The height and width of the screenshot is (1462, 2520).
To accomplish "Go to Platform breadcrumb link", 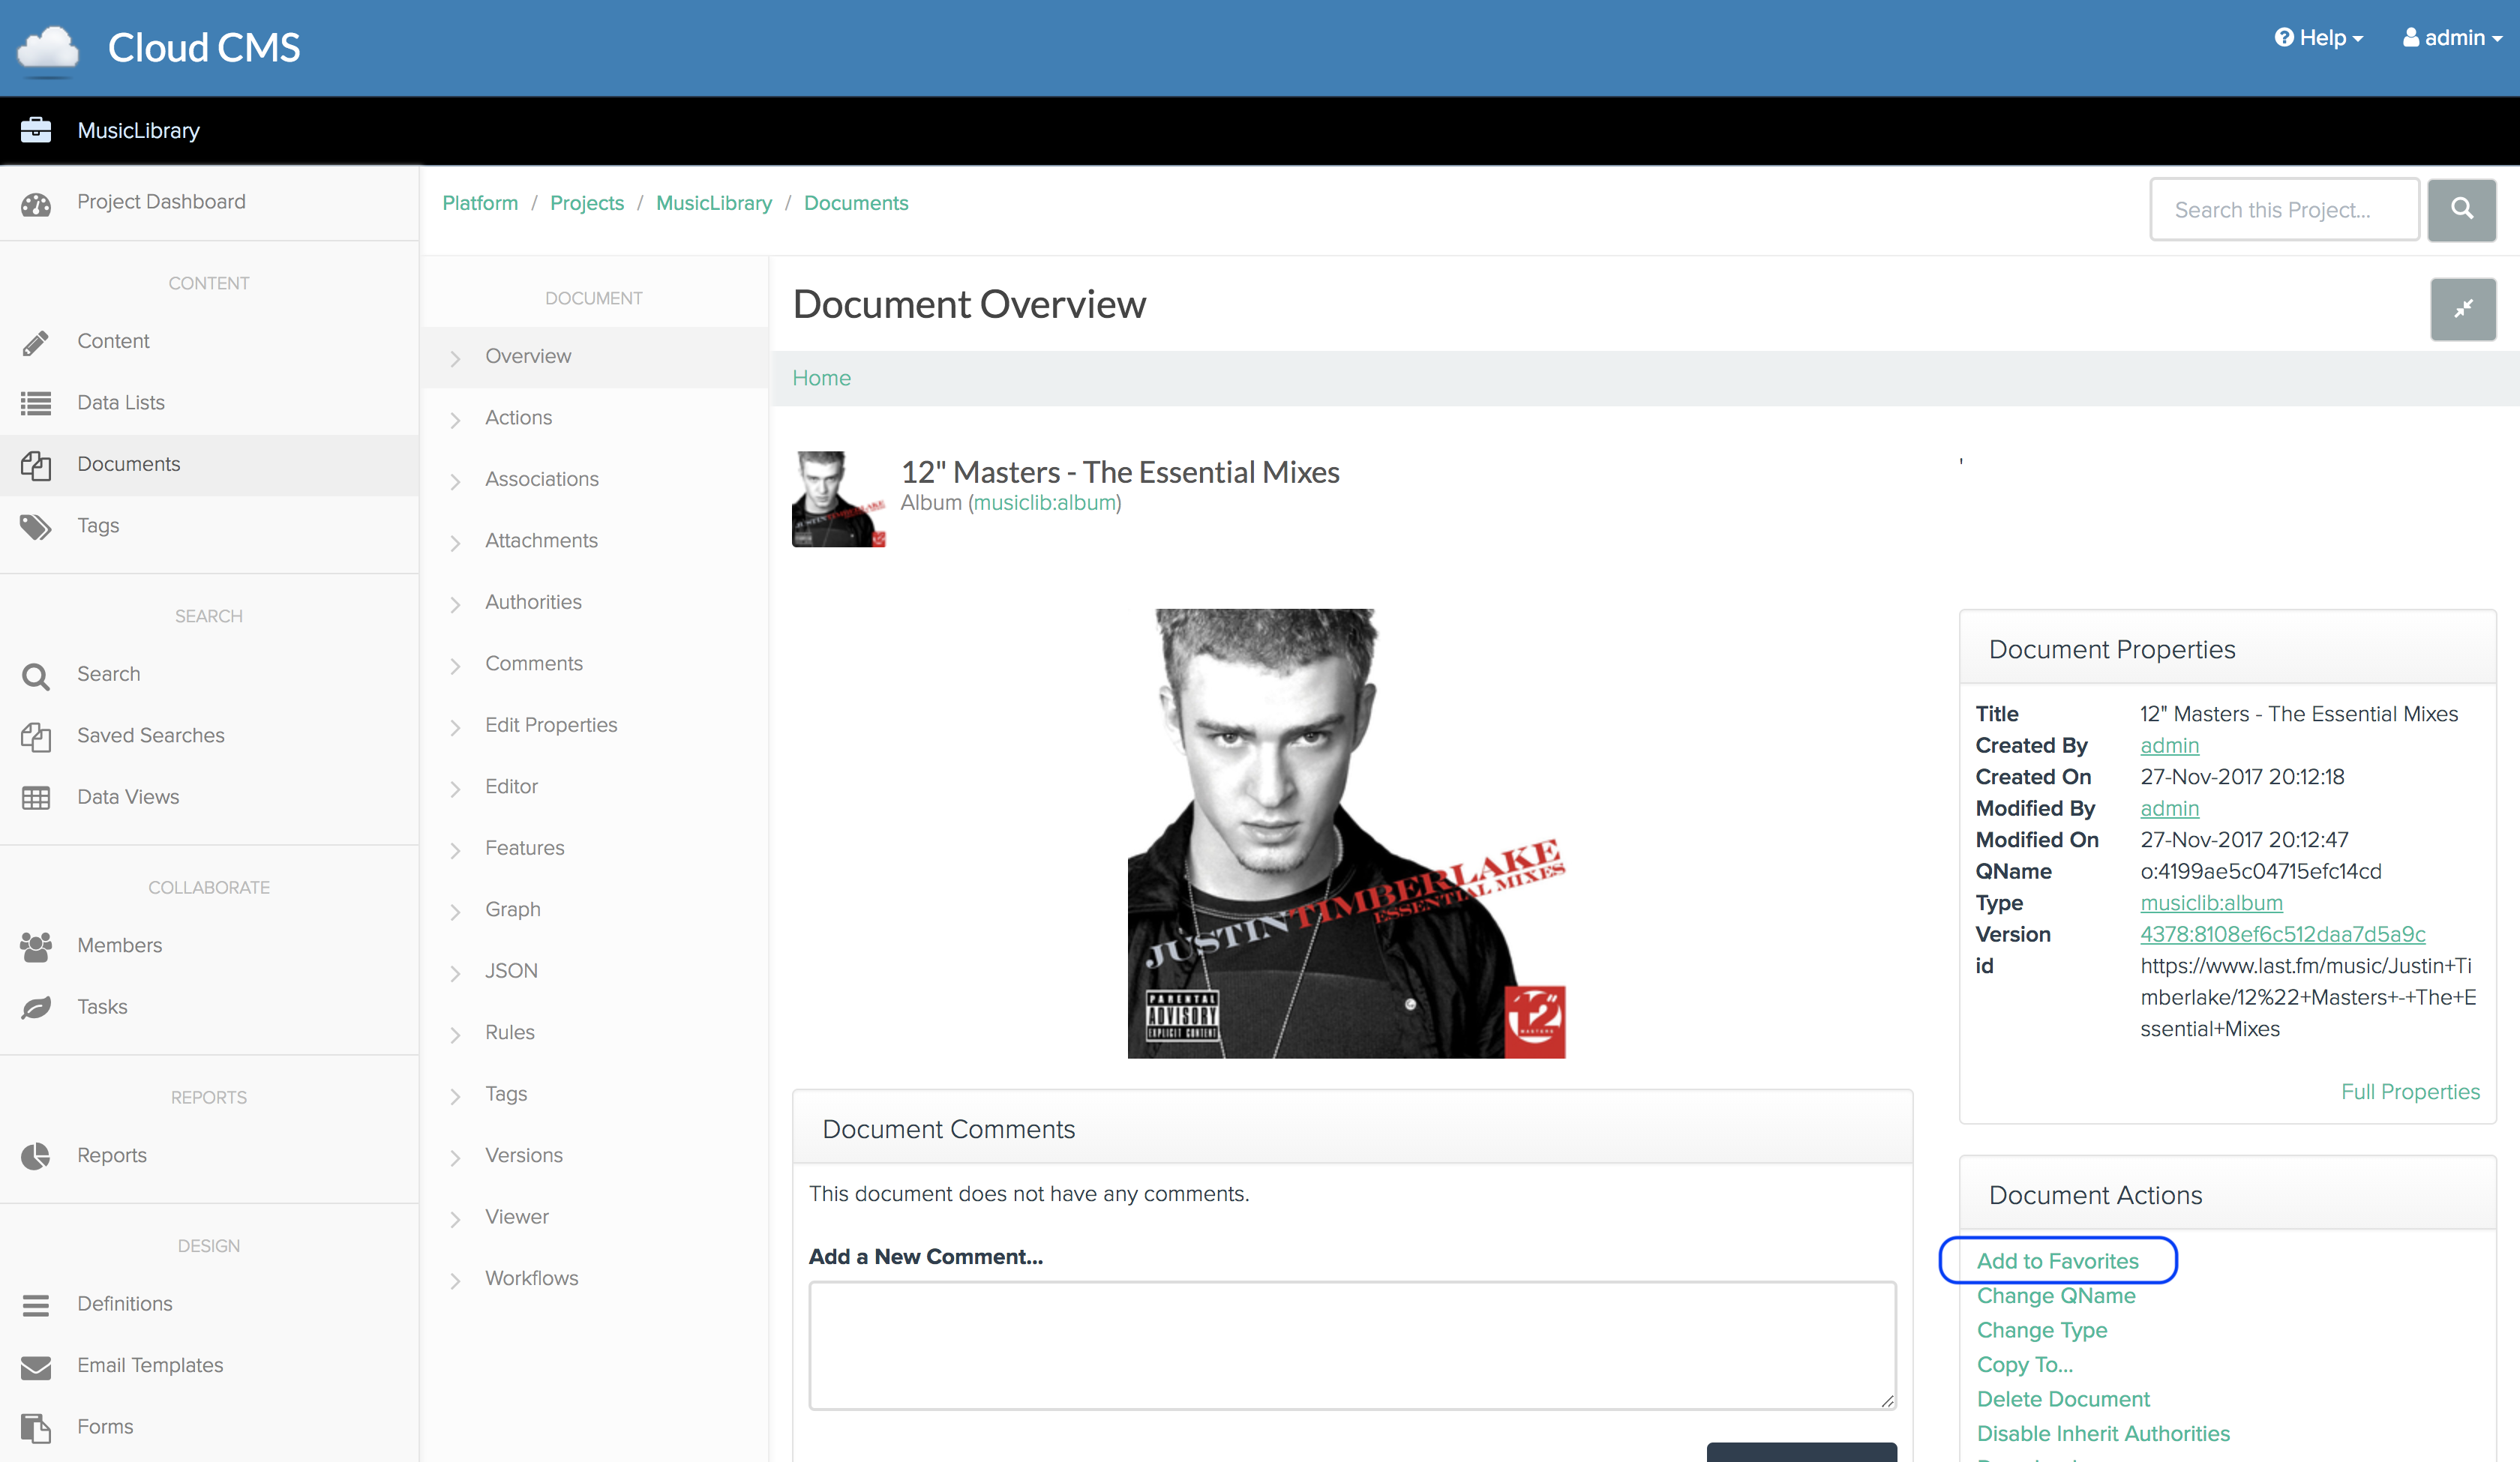I will click(480, 203).
